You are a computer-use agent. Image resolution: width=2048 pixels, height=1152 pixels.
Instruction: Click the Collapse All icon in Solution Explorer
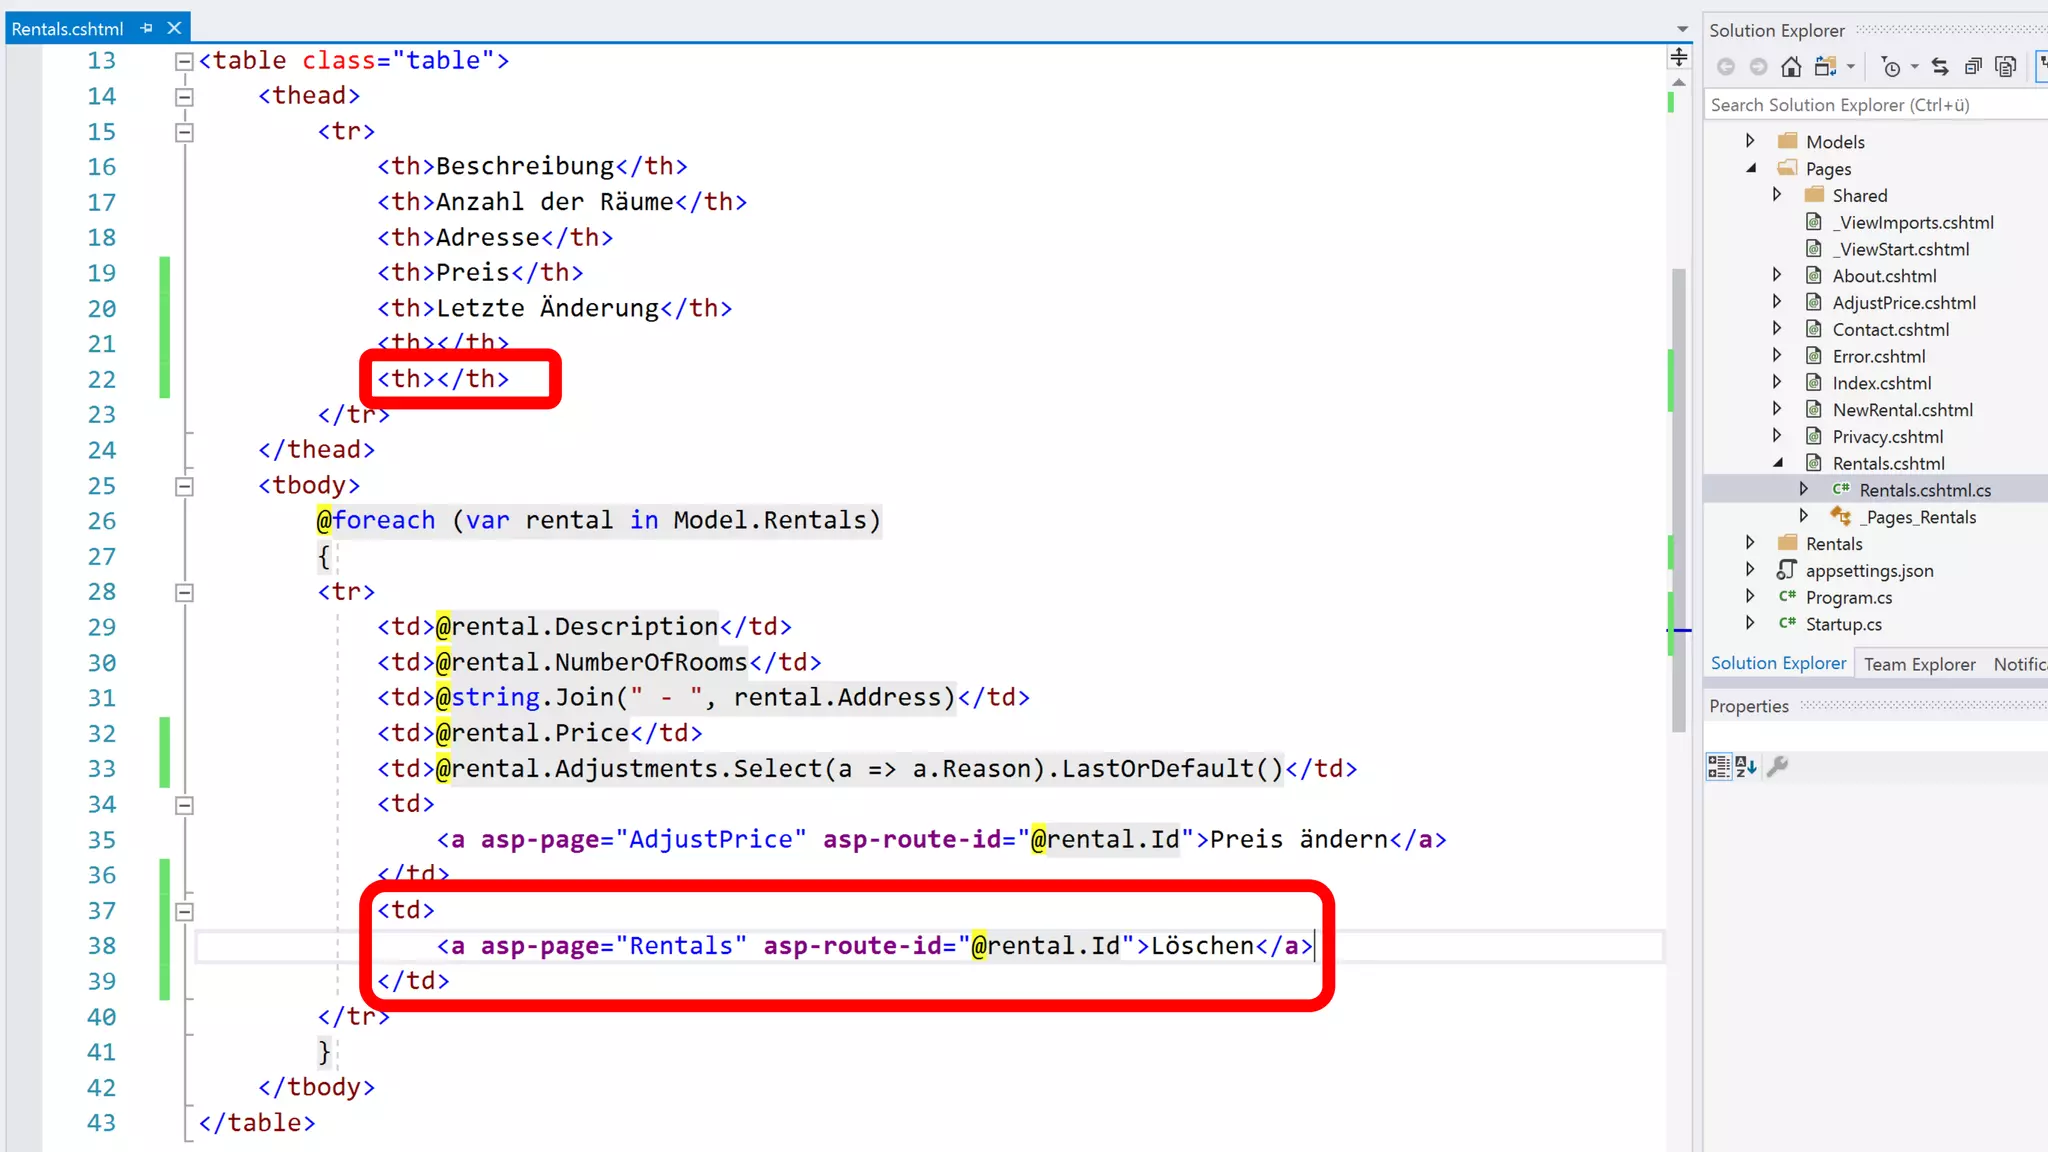[x=1973, y=67]
